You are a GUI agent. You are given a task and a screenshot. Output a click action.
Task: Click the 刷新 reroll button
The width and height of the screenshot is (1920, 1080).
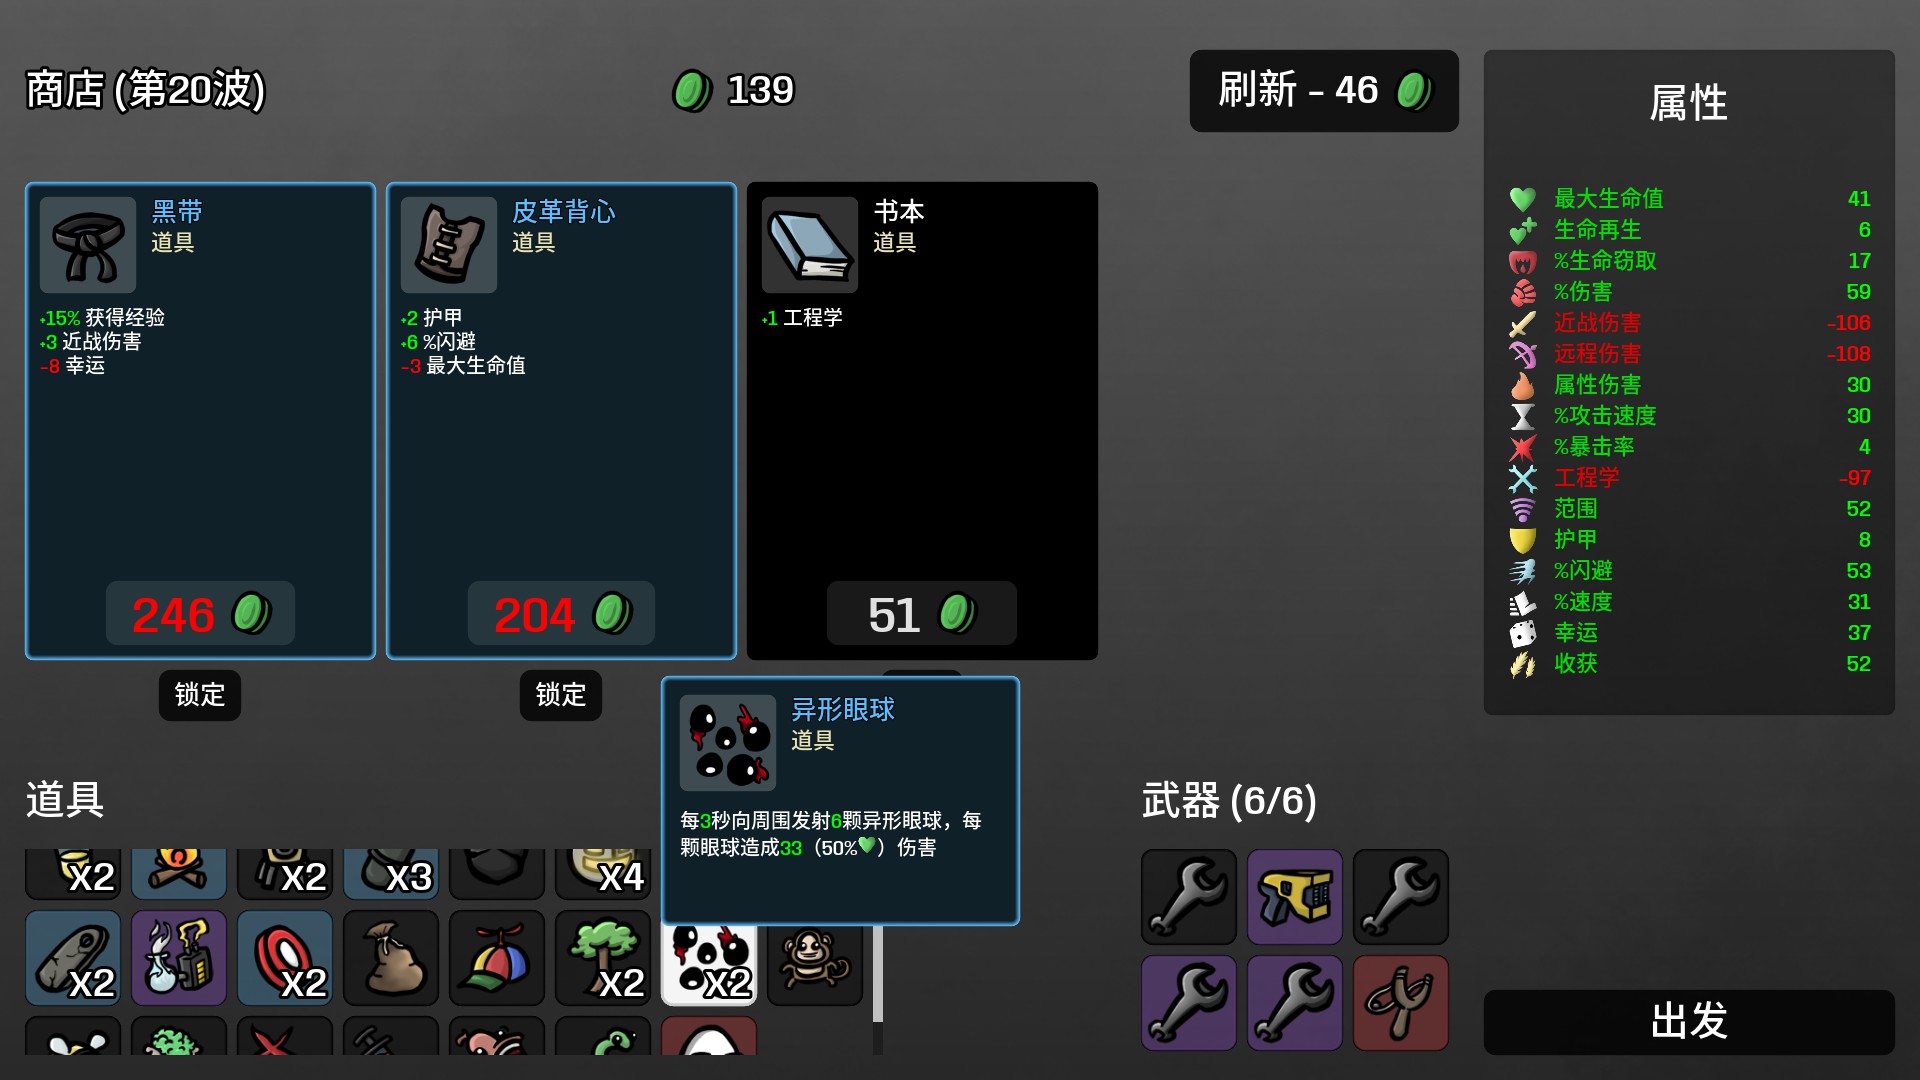tap(1324, 91)
